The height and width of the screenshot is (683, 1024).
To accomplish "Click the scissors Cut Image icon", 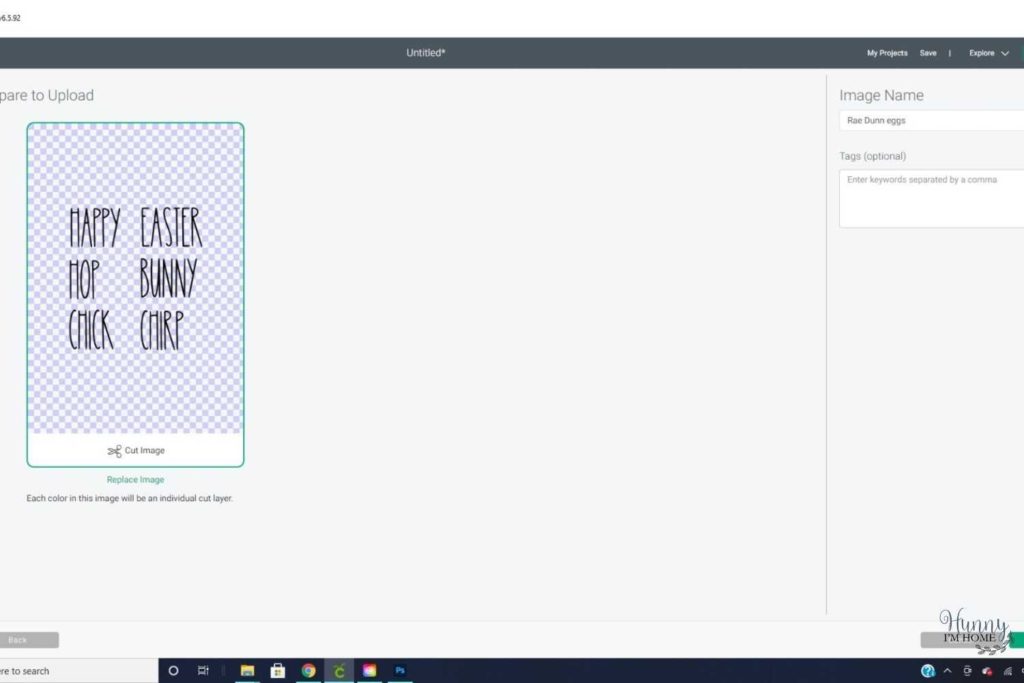I will [114, 451].
